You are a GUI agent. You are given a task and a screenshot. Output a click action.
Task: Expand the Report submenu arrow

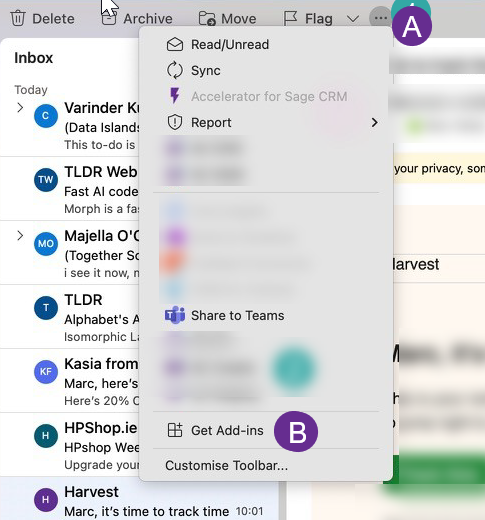[374, 123]
